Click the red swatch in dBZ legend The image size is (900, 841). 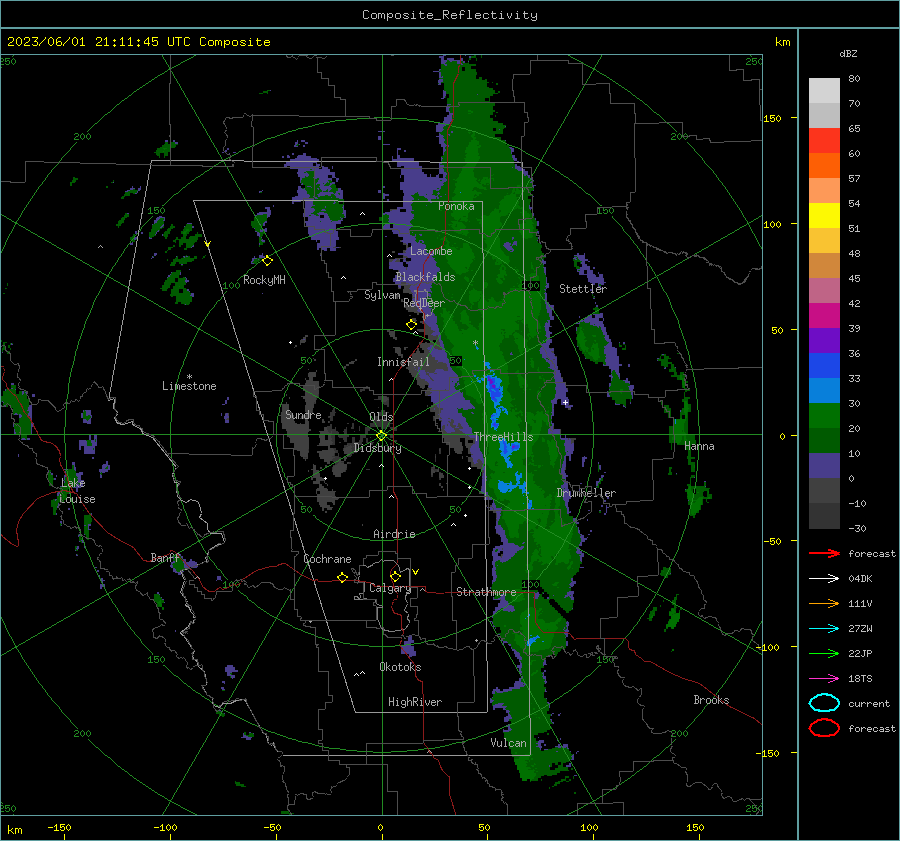pyautogui.click(x=824, y=140)
